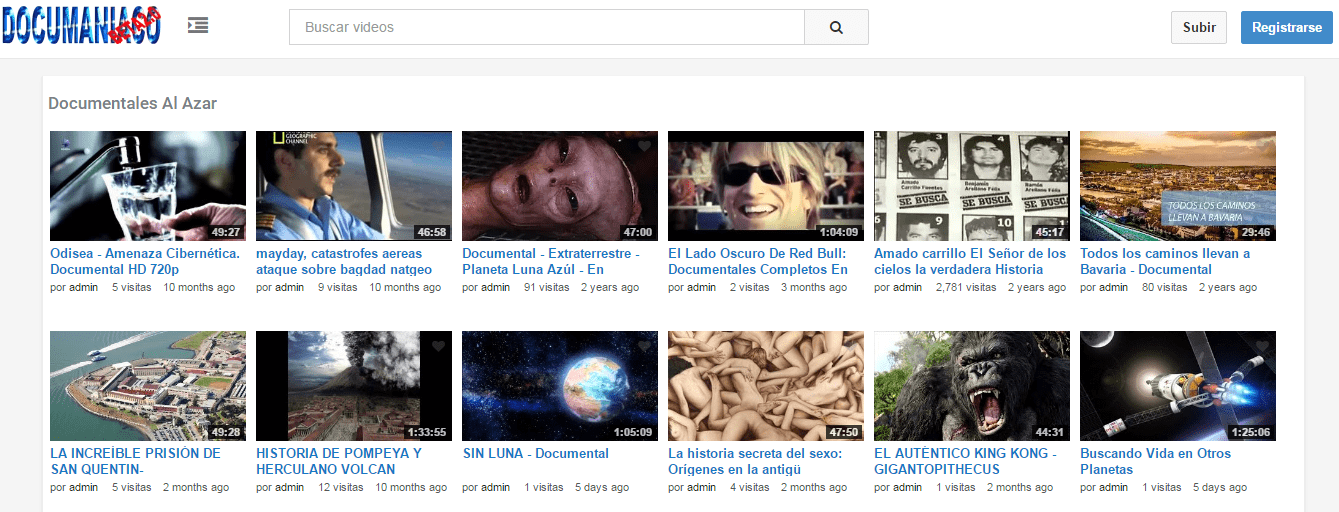Click admin author under King Kong video
Viewport: 1339px width, 512px height.
907,487
